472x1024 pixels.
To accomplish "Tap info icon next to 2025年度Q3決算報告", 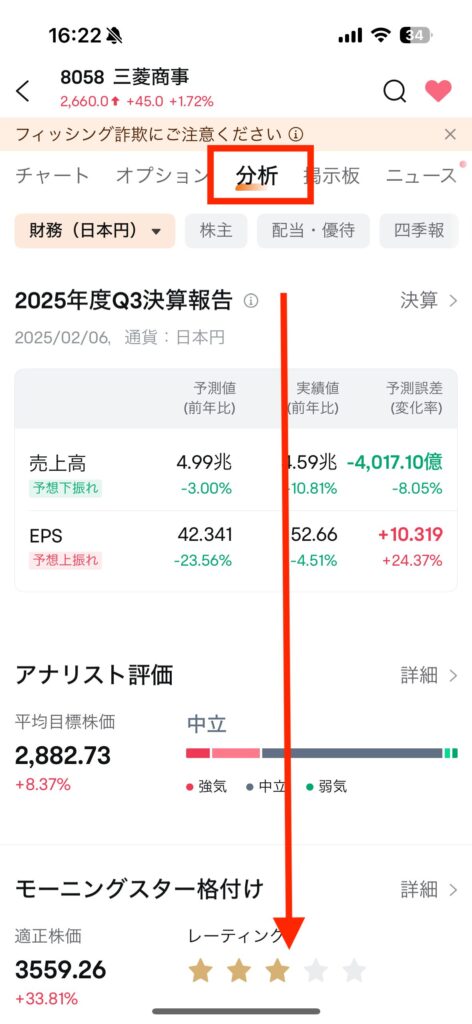I will (x=251, y=300).
